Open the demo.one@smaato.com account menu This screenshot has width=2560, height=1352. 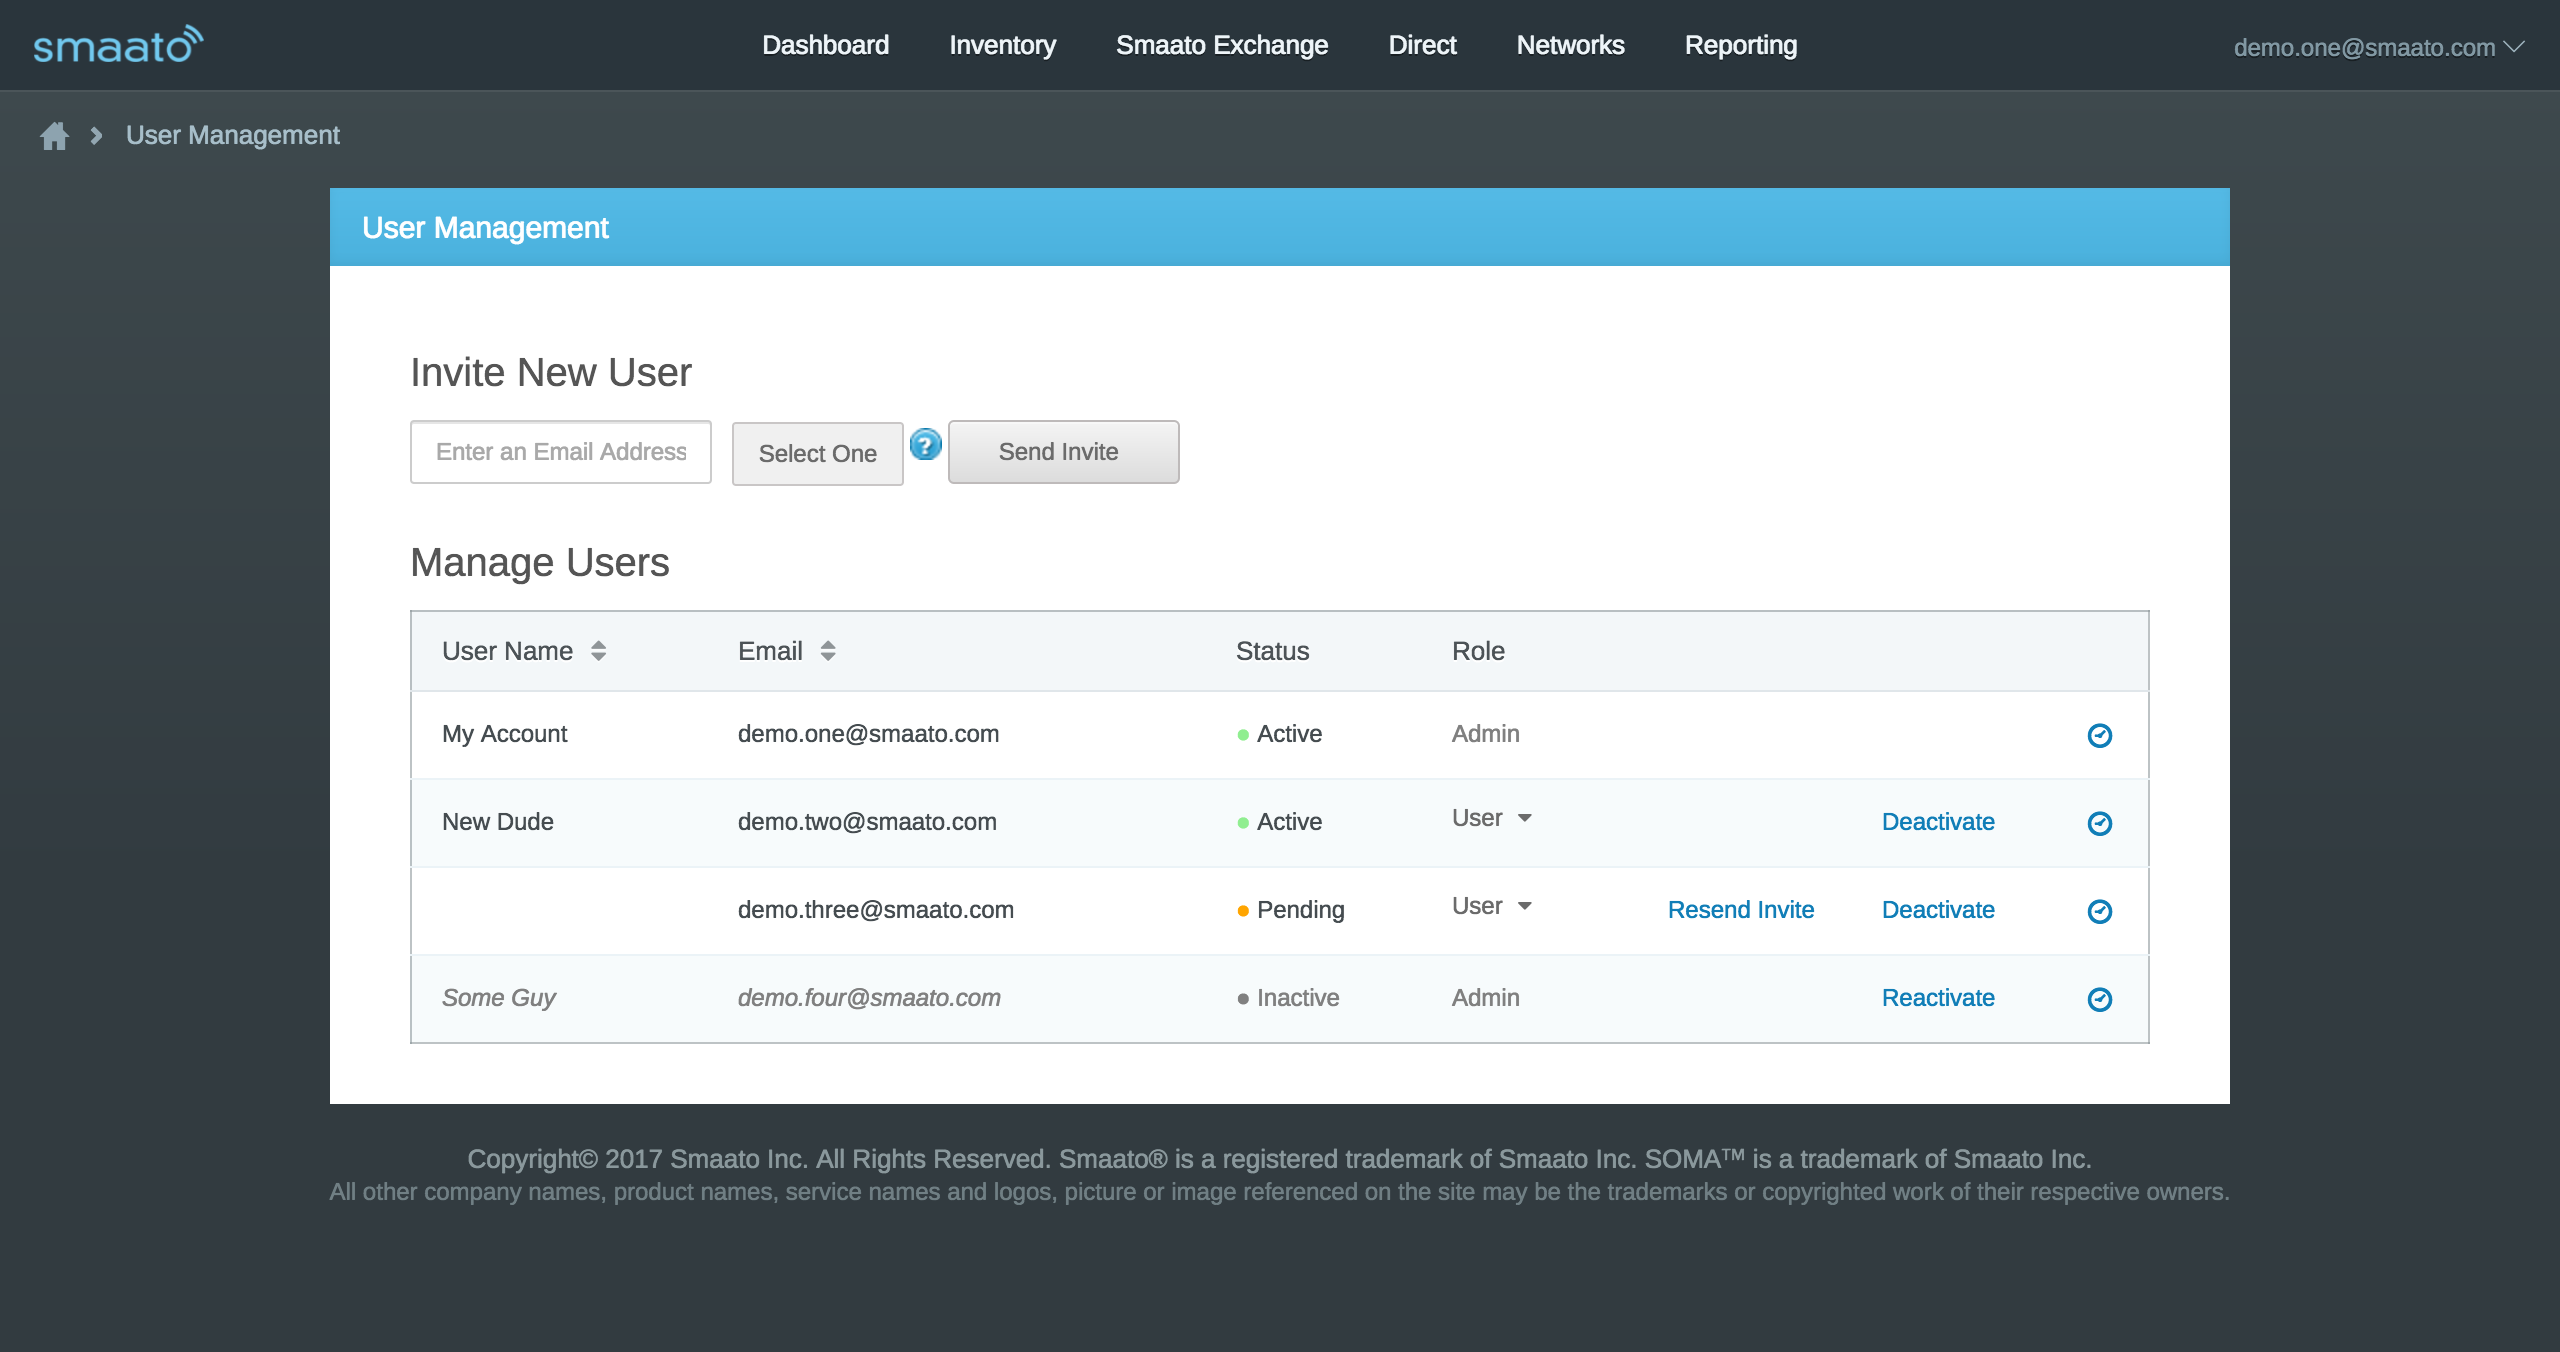[2378, 48]
